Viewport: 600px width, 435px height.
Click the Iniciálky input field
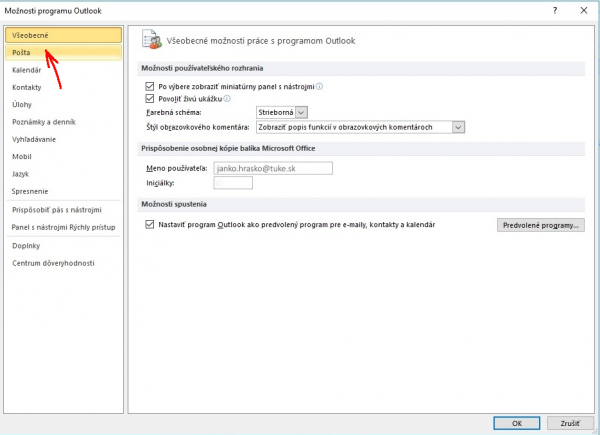(233, 183)
